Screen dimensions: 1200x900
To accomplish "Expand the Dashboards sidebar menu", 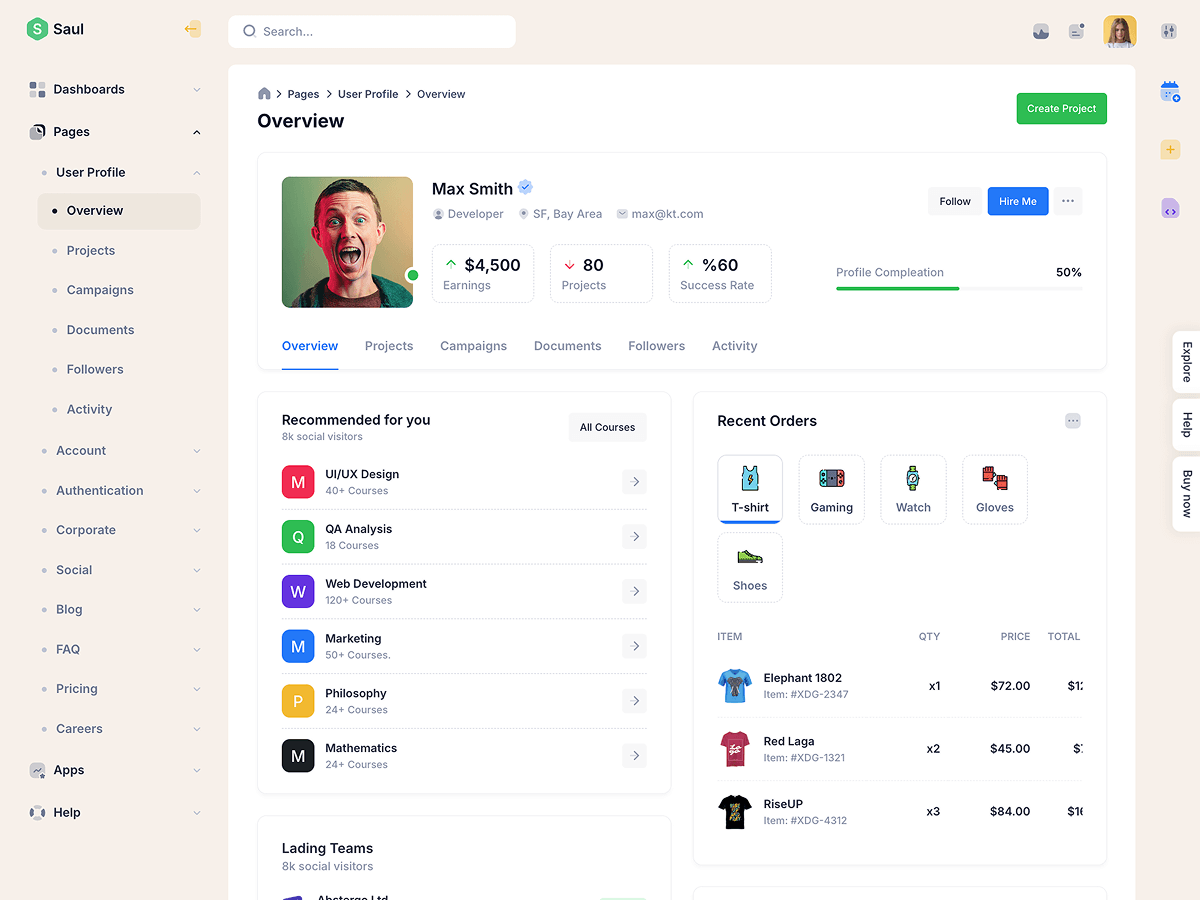I will [115, 89].
